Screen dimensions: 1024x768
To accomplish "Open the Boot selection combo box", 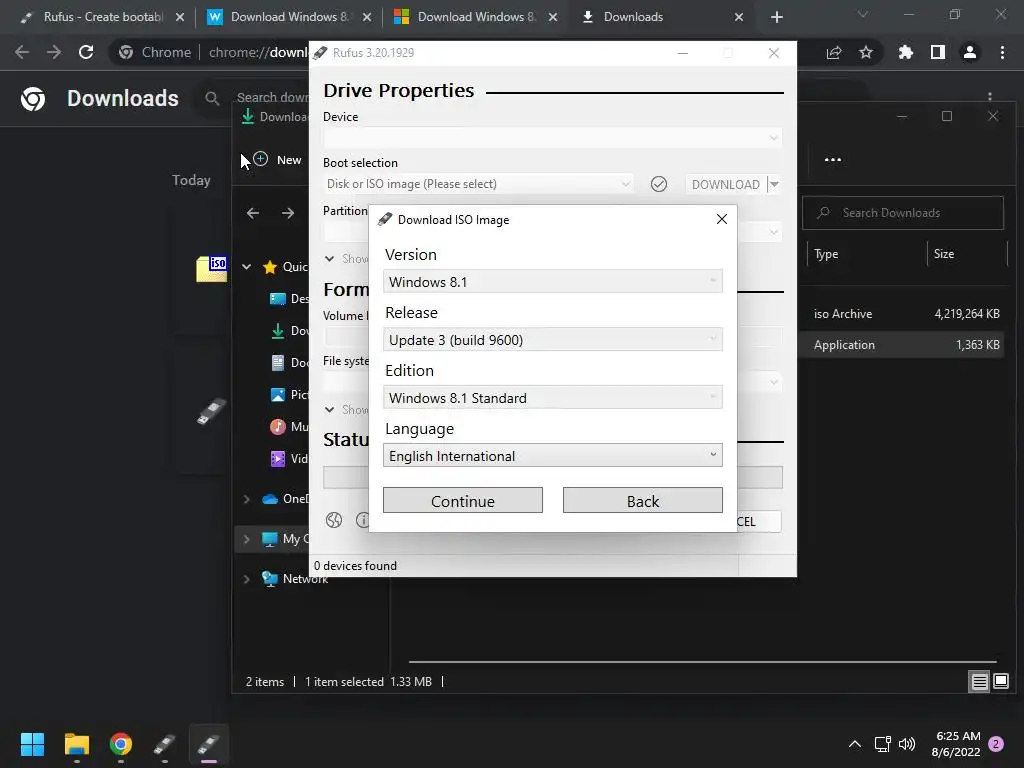I will (x=478, y=184).
